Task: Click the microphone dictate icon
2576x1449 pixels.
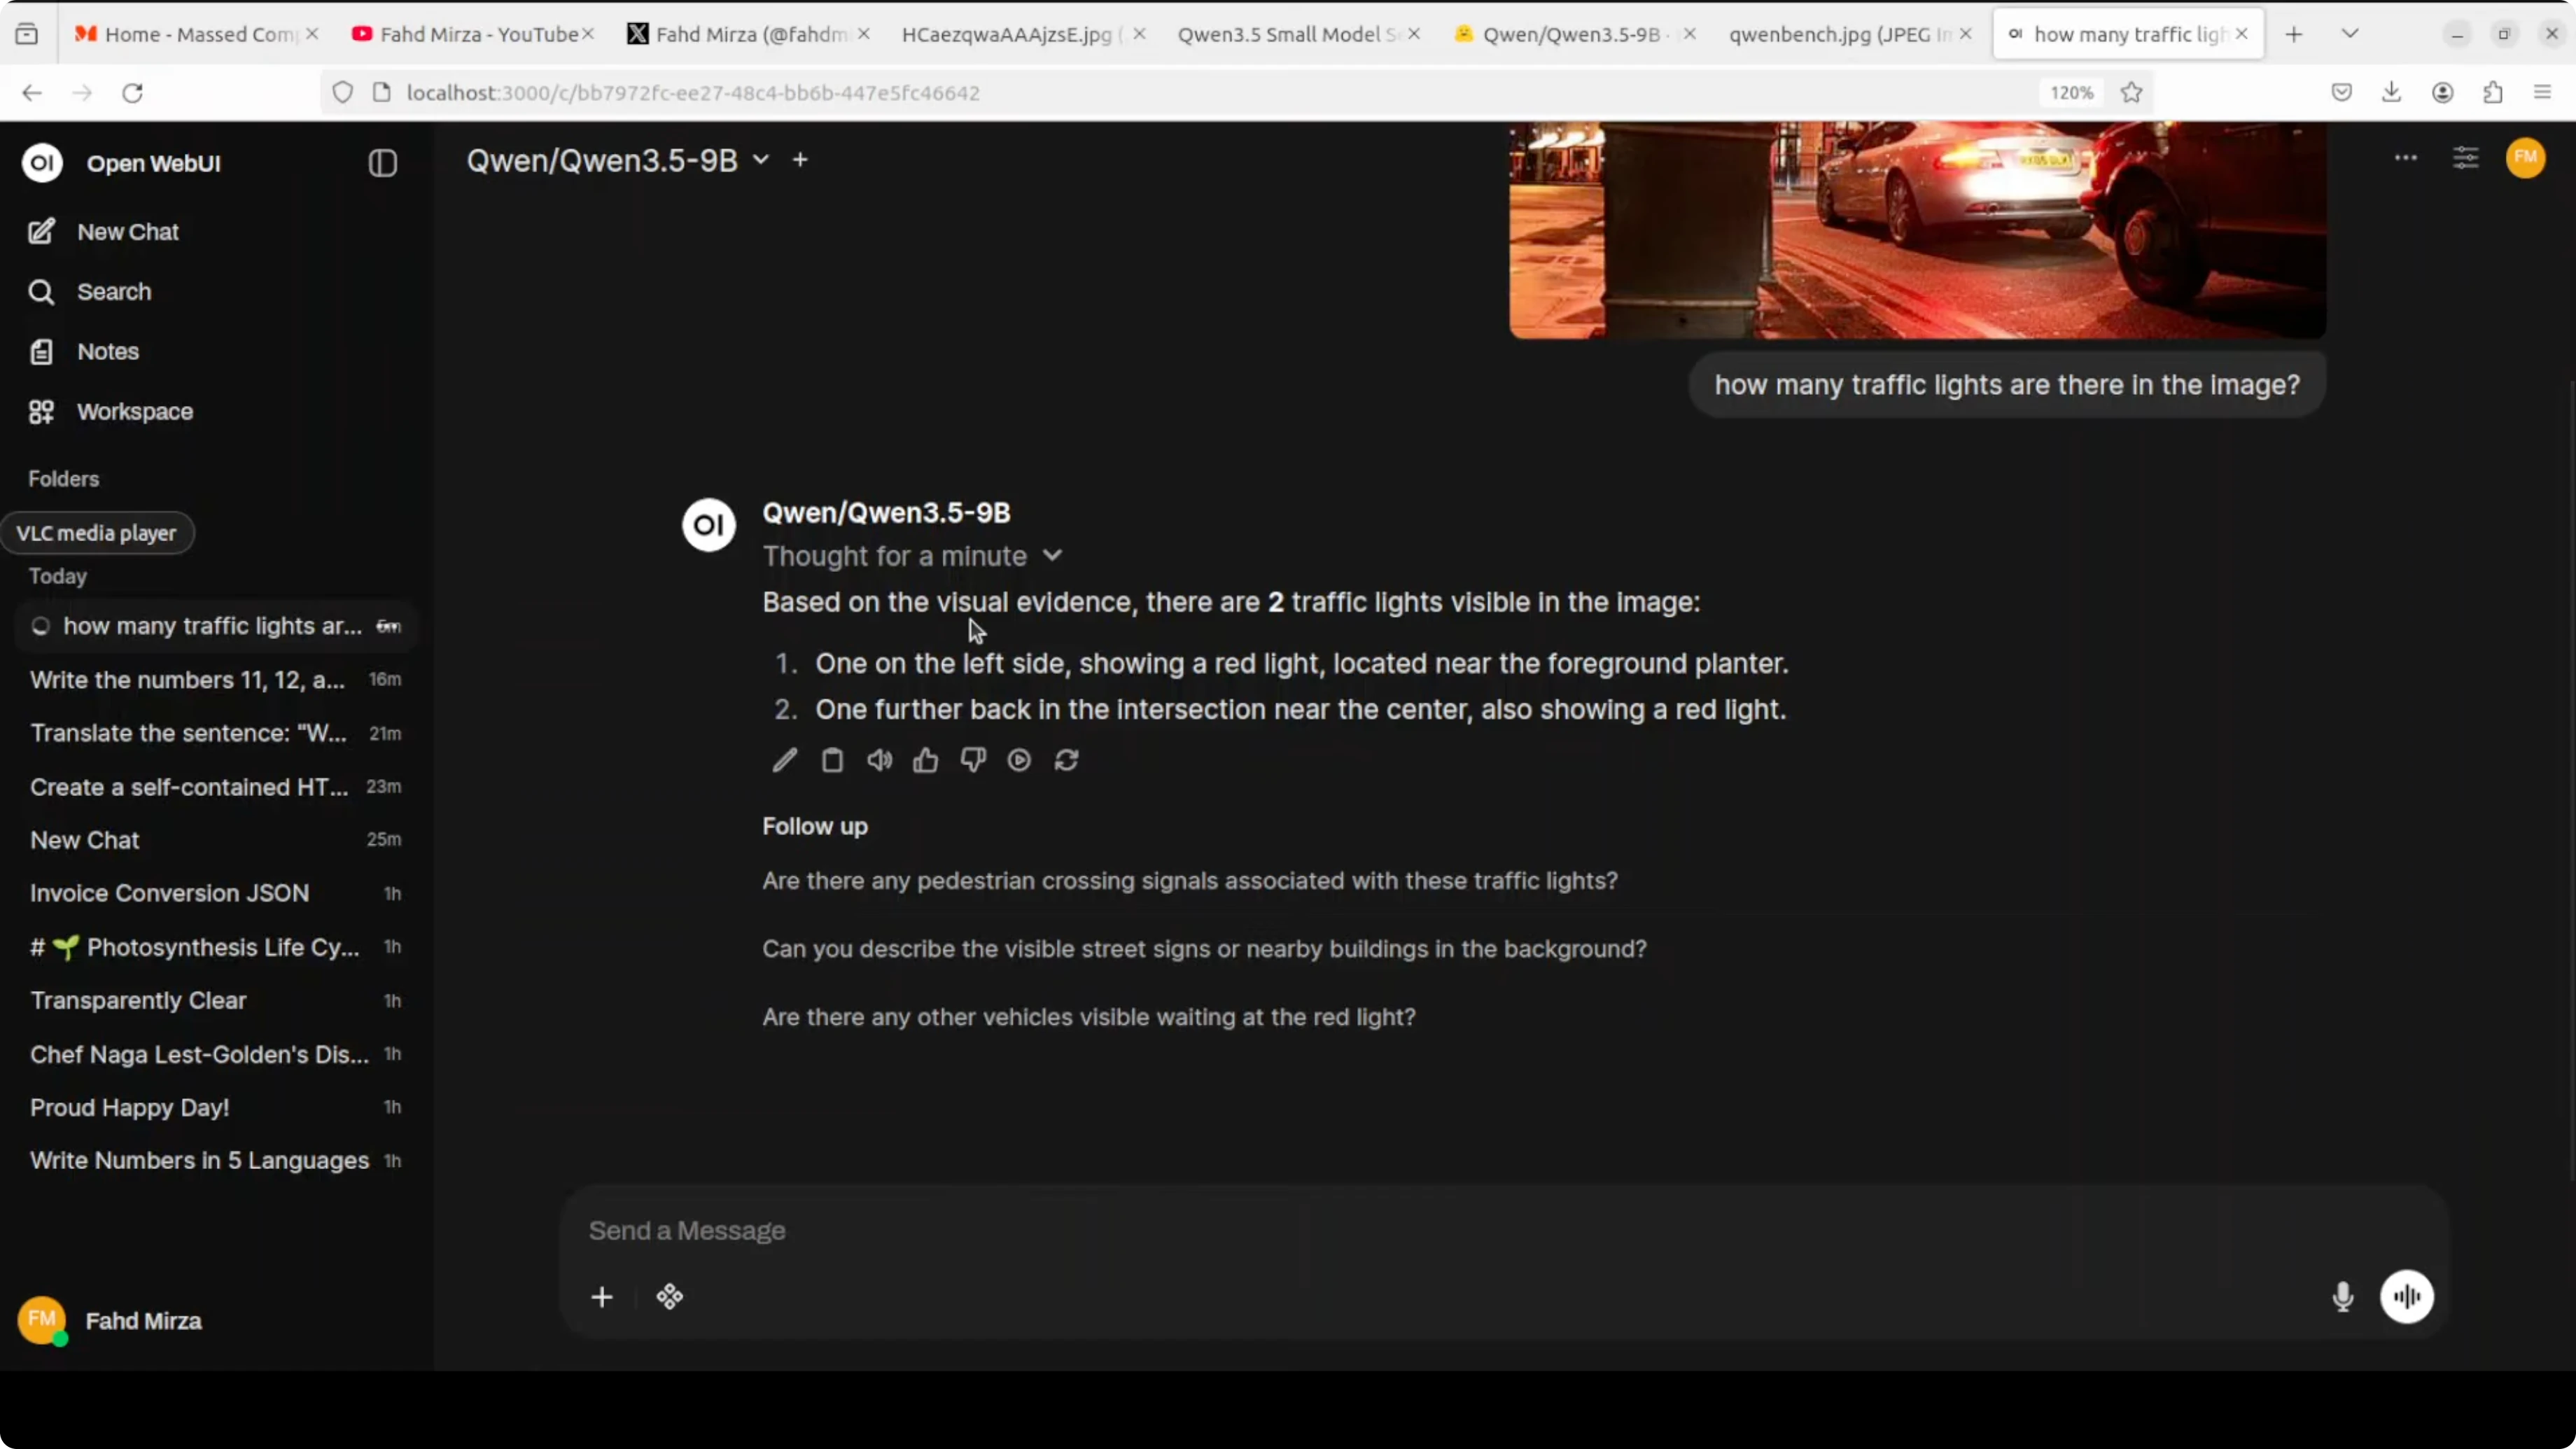Action: (2342, 1297)
